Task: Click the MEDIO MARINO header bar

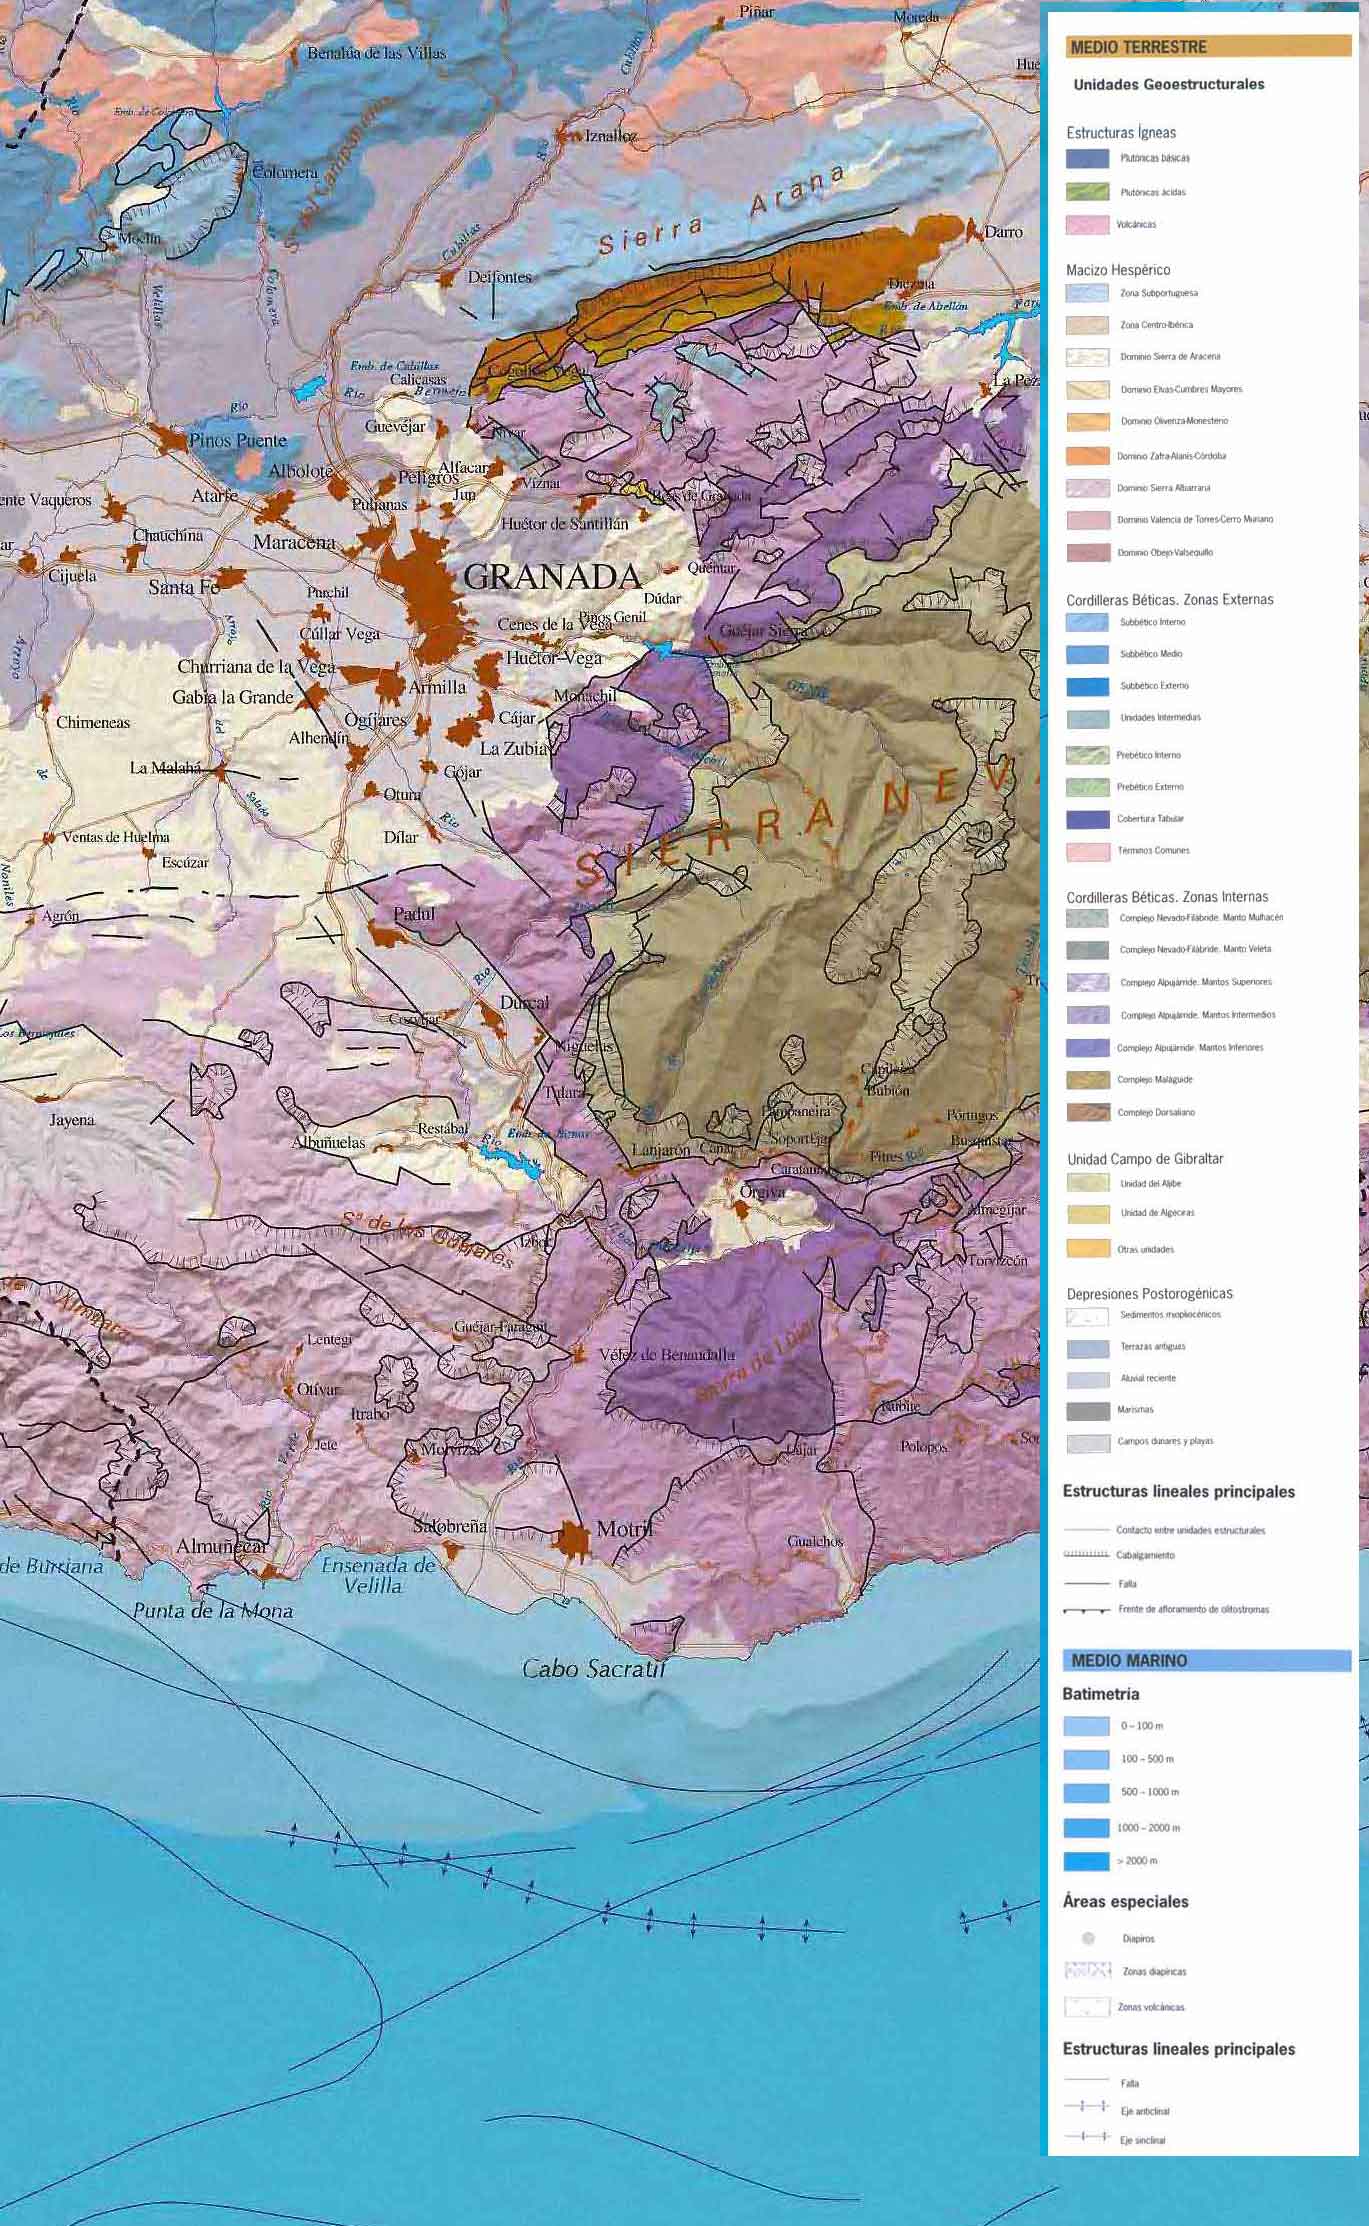Action: click(1206, 1661)
